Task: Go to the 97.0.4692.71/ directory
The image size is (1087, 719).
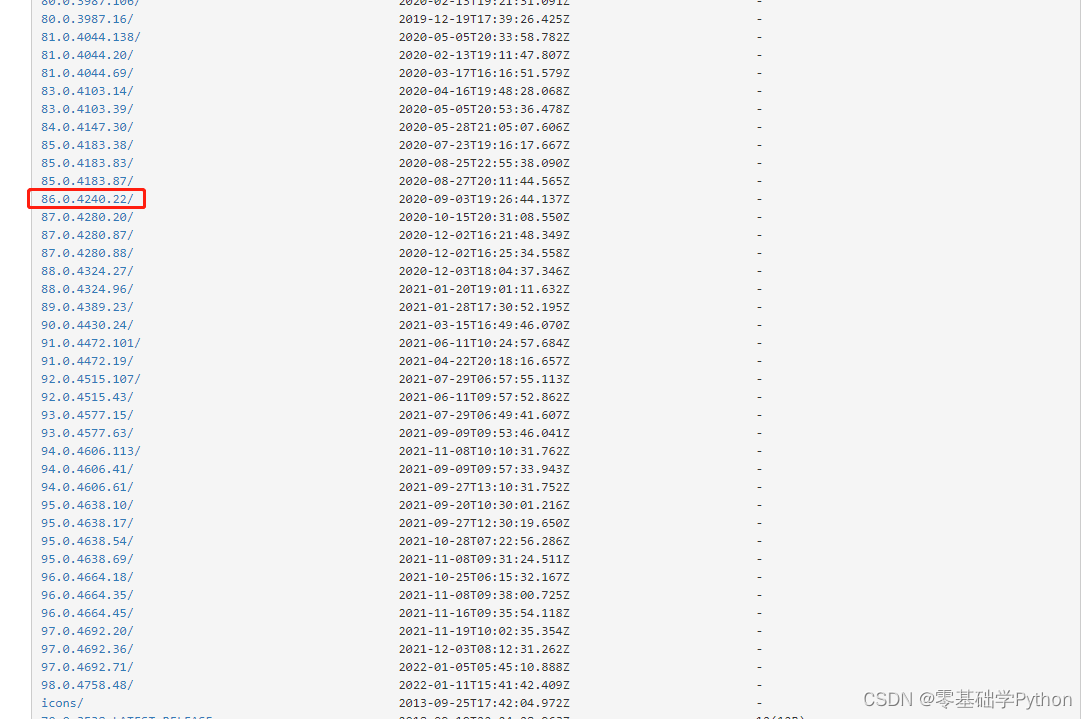Action: [87, 668]
